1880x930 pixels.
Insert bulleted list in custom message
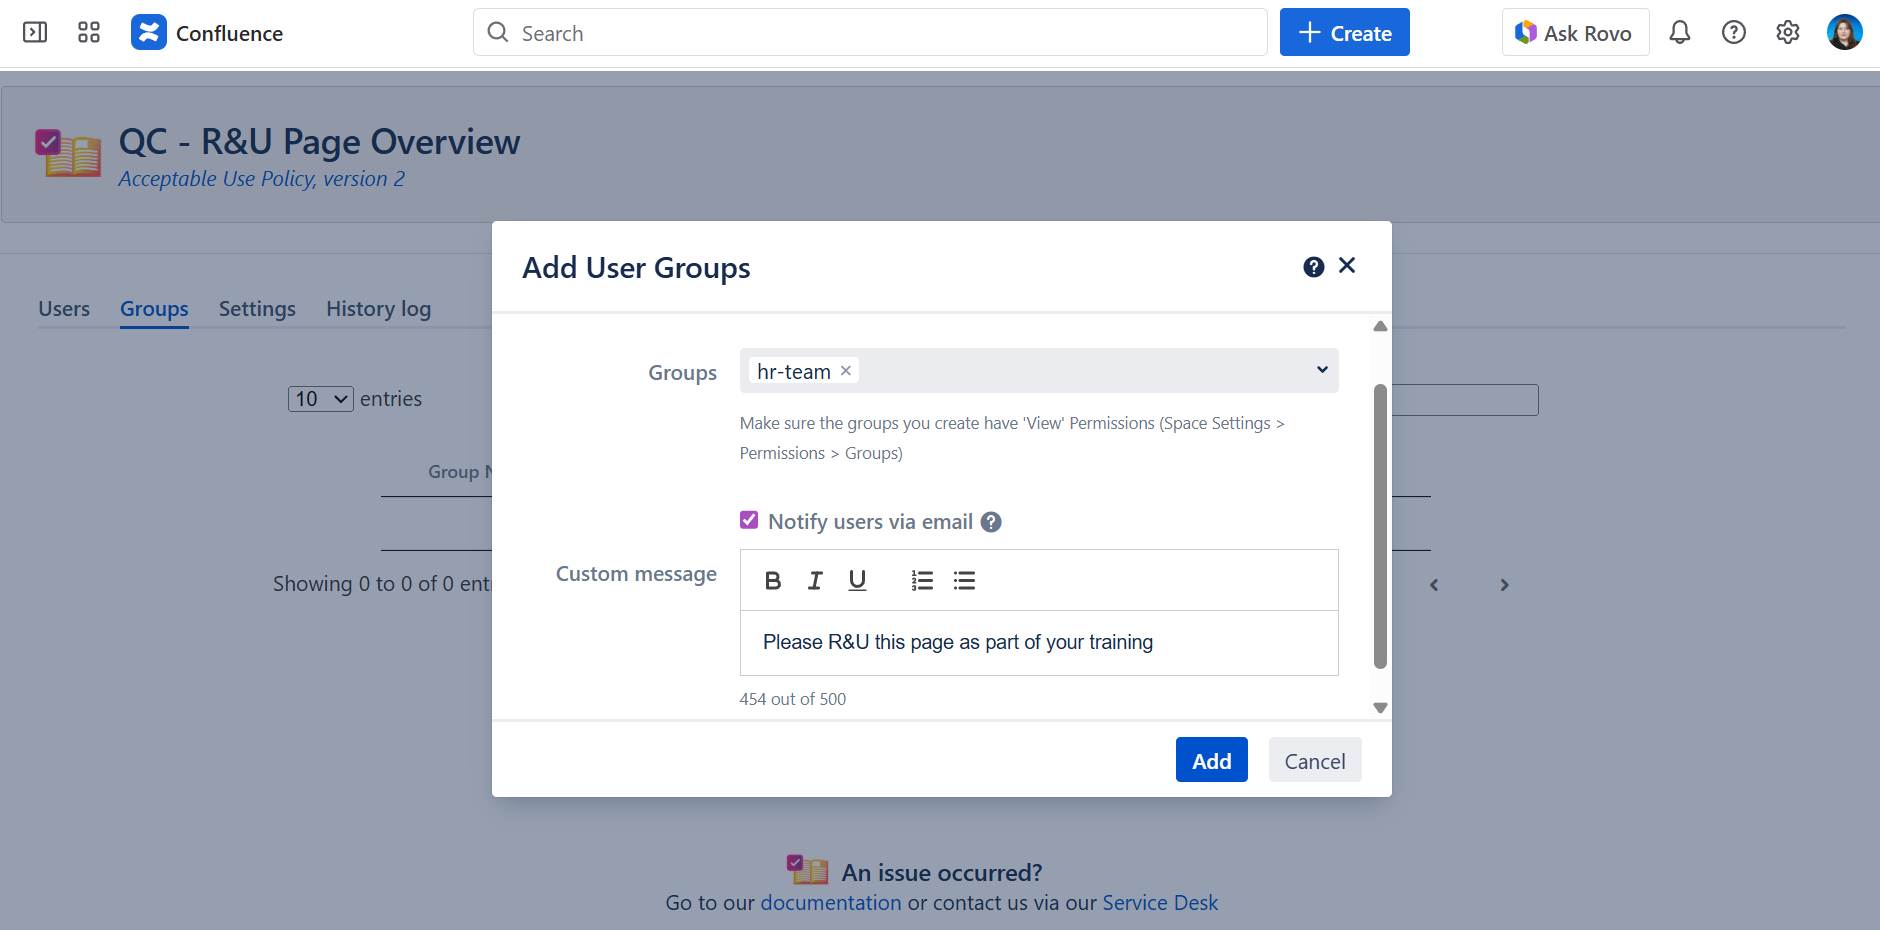point(964,581)
